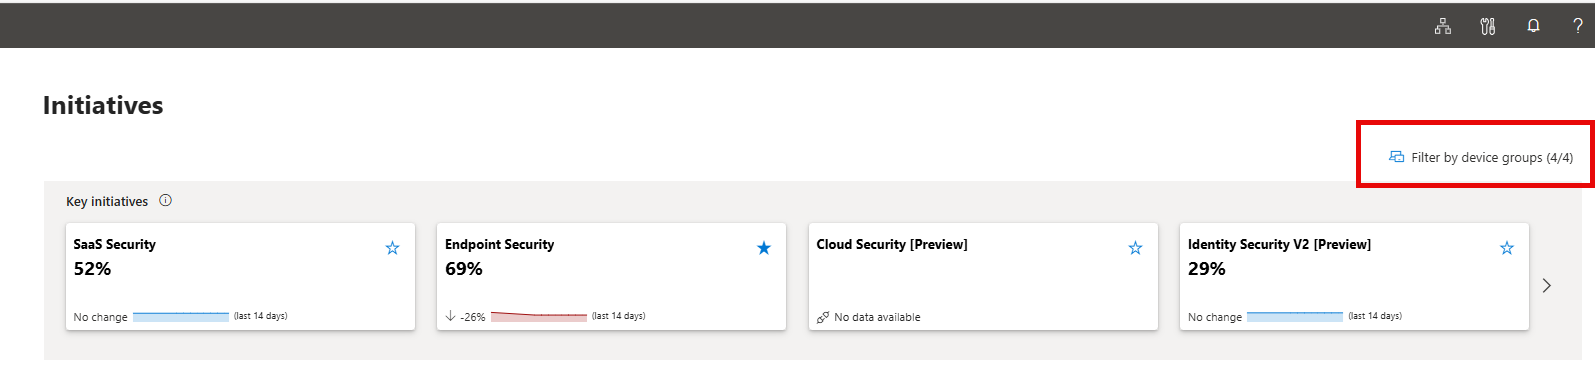Click the down arrow icon in Endpoint Security
This screenshot has width=1595, height=376.
pos(450,316)
